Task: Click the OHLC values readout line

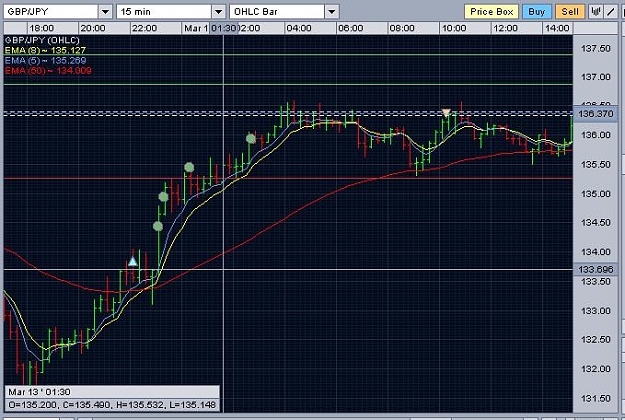Action: [112, 405]
